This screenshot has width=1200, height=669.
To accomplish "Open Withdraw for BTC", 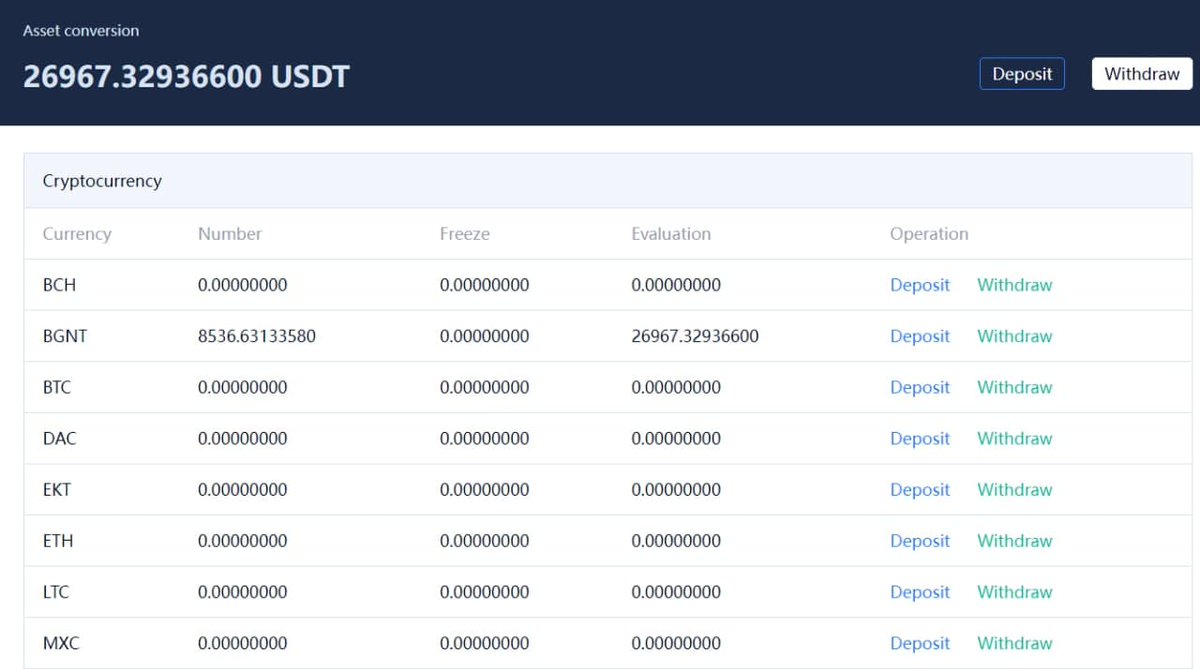I will point(1014,387).
